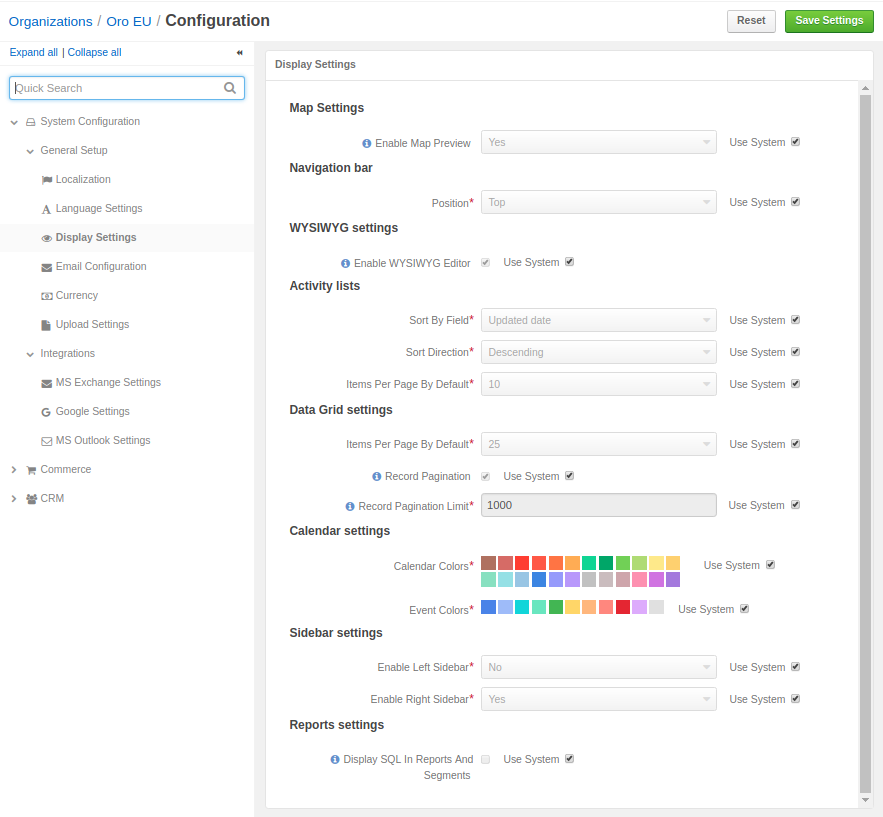This screenshot has width=883, height=817.
Task: Toggle Use System for Sort Direction
Action: click(x=795, y=352)
